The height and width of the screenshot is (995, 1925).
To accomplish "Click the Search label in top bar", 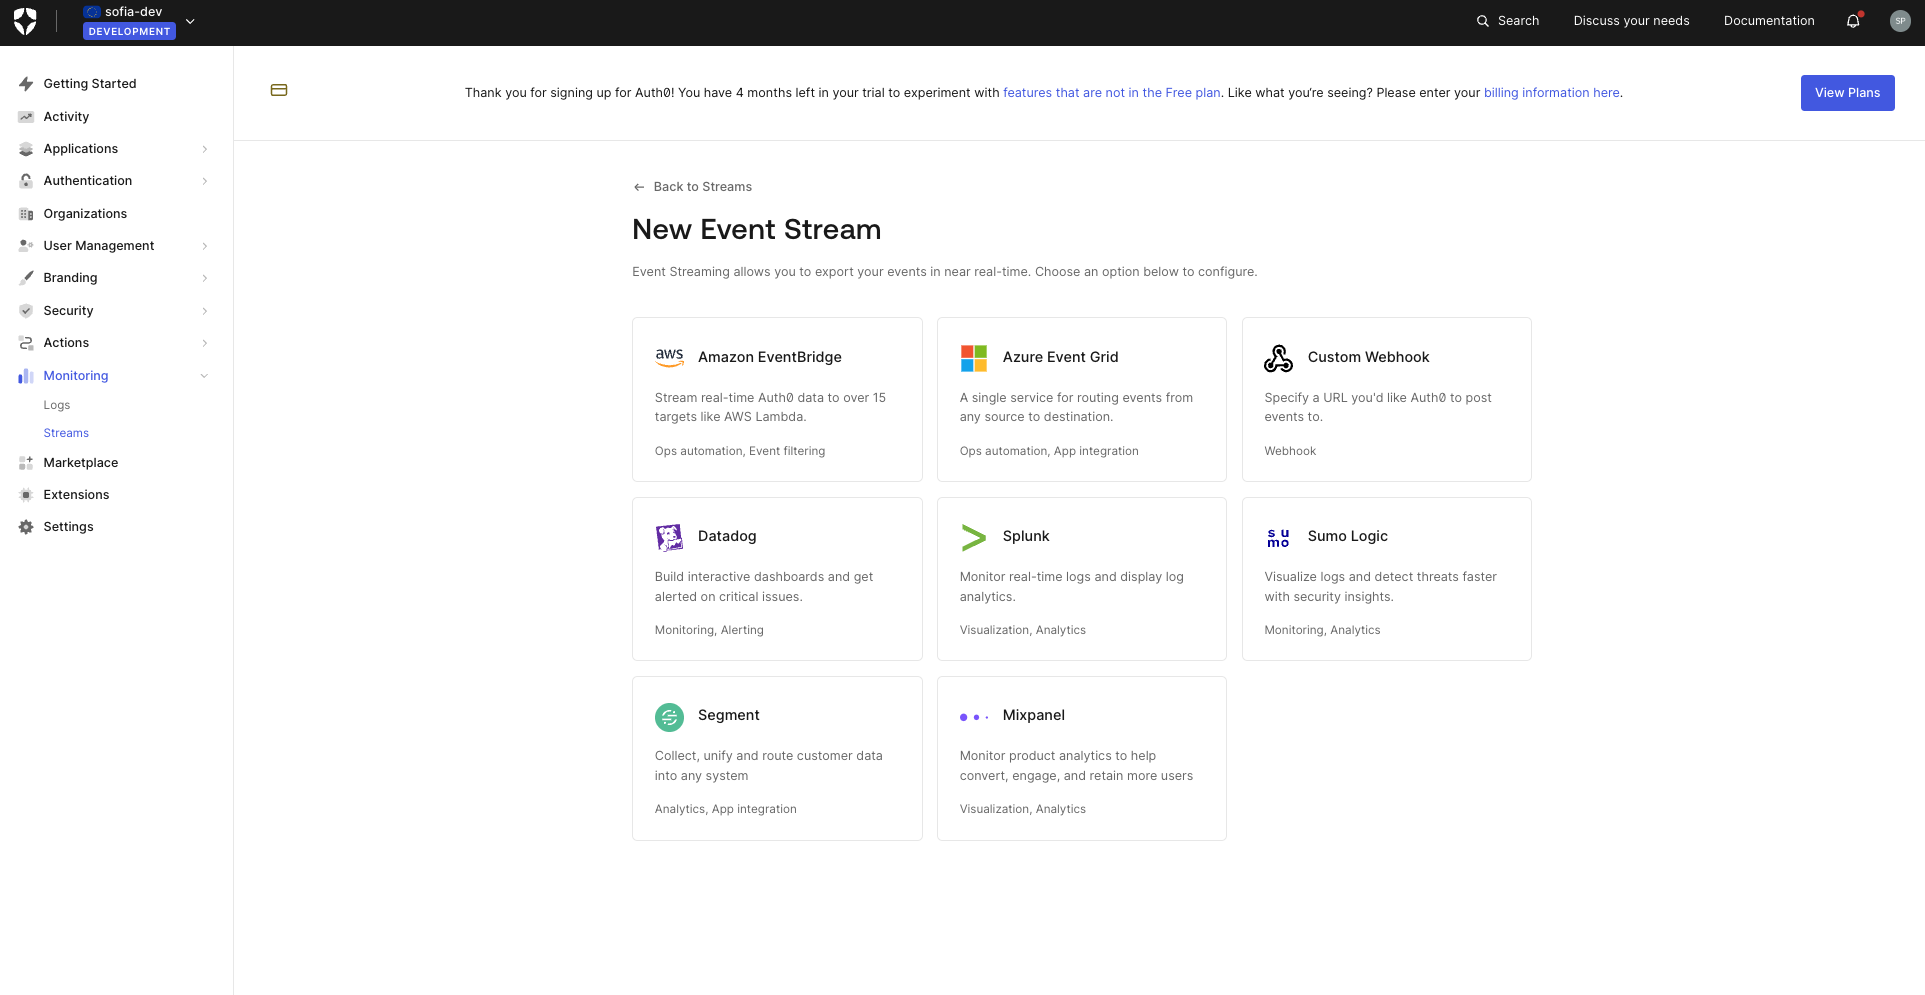I will click(1518, 21).
